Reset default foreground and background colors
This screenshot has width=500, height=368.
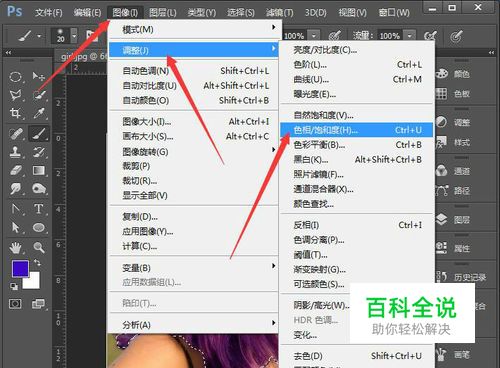pyautogui.click(x=14, y=286)
